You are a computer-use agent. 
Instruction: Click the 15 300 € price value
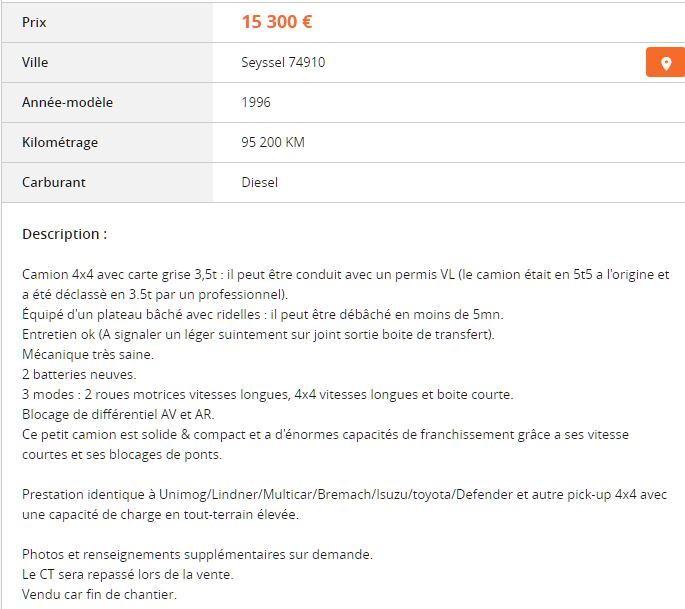(x=283, y=22)
